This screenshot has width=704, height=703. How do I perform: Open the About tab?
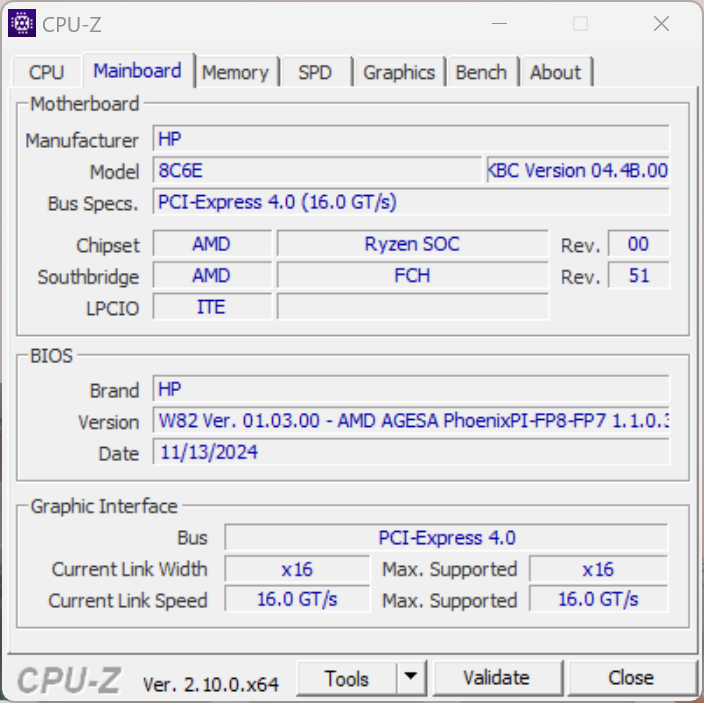[x=556, y=72]
